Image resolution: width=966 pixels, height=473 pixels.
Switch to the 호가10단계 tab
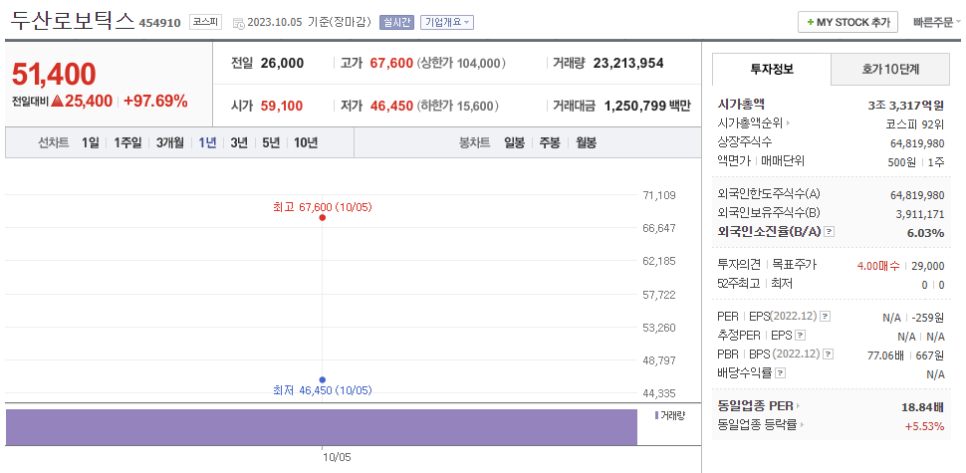[x=890, y=70]
